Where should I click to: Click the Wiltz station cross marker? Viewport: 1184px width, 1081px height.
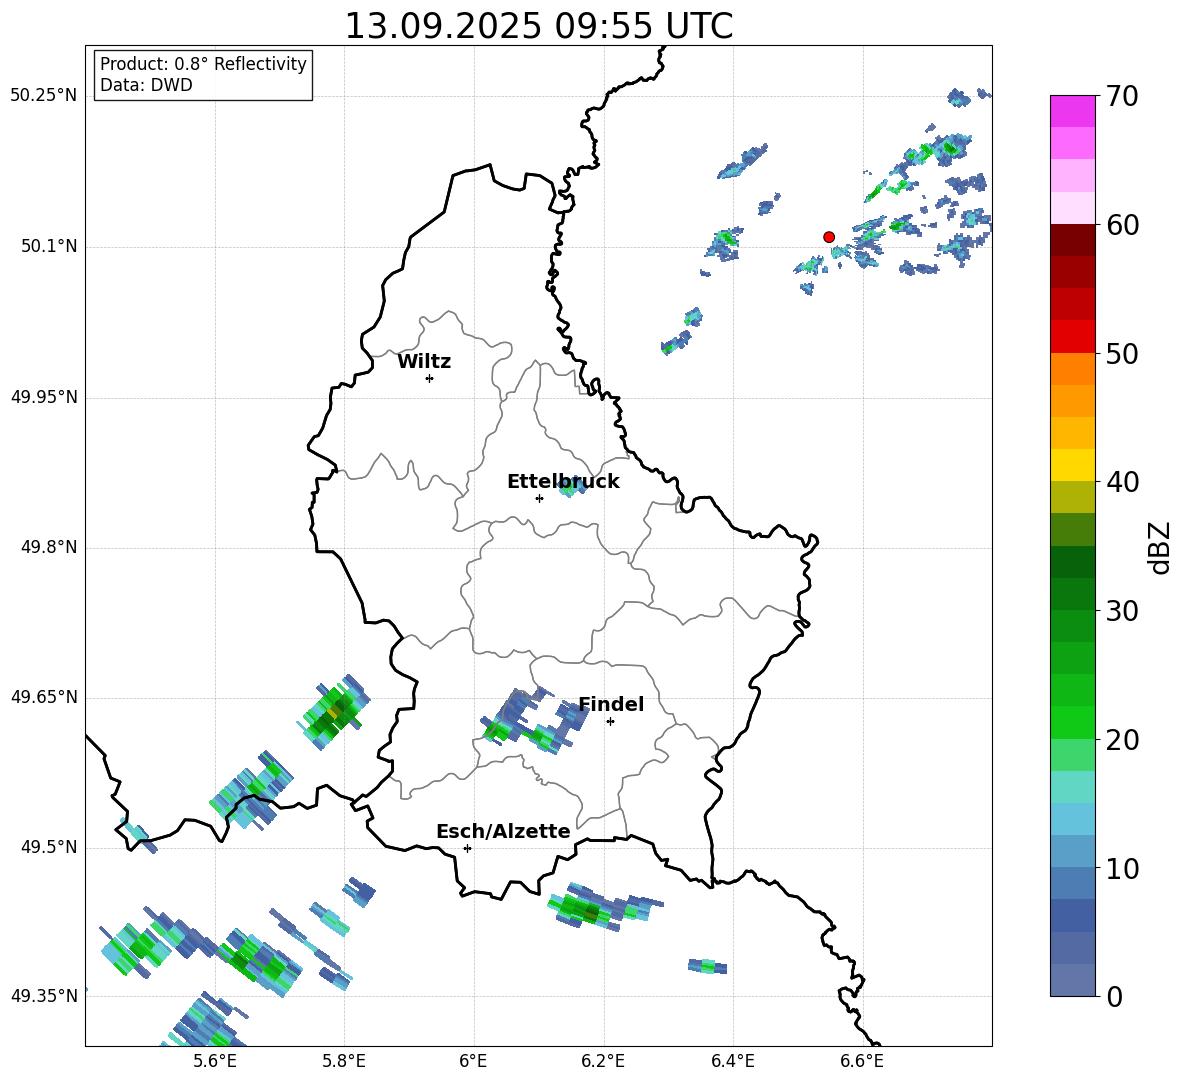tap(430, 378)
